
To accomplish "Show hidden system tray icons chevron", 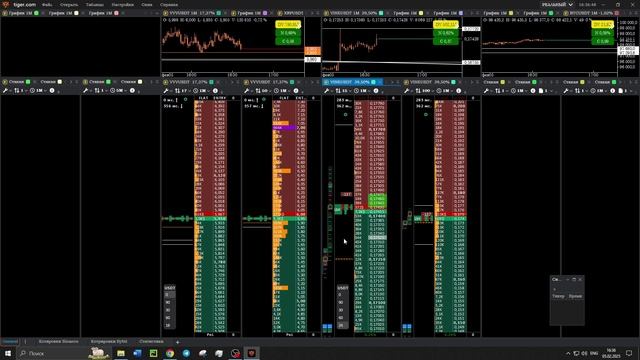I will (568, 353).
